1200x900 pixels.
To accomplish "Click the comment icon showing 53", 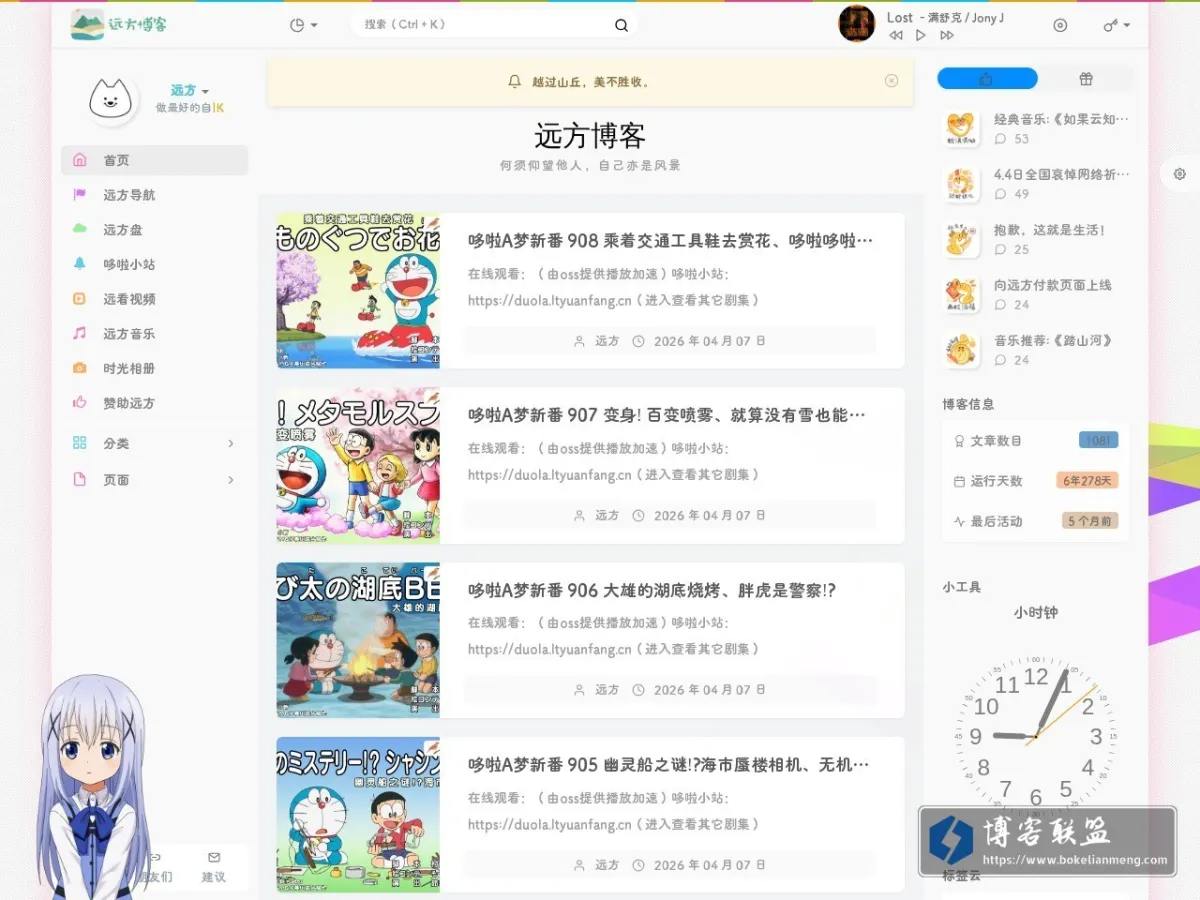I will [1001, 139].
